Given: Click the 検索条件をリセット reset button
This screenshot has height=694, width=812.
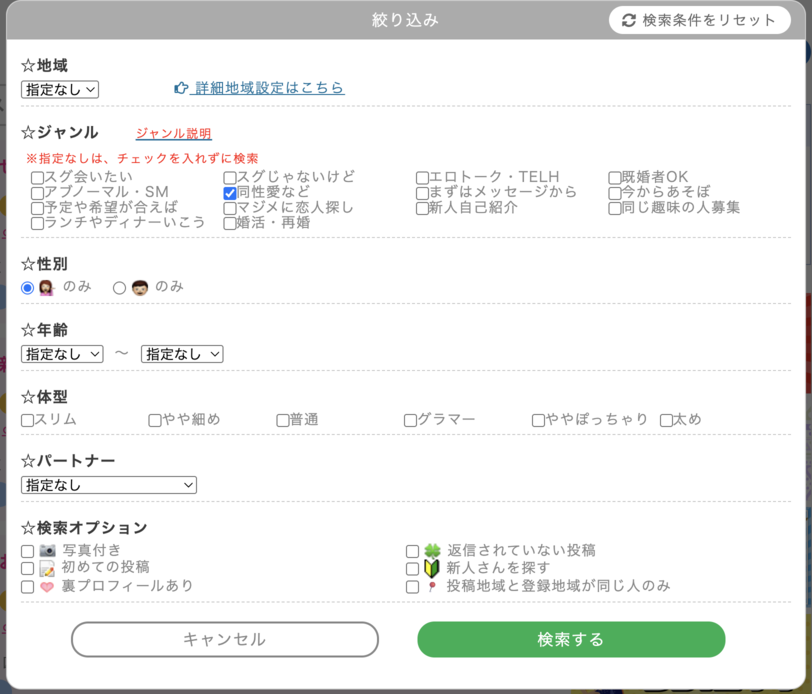Looking at the screenshot, I should tap(699, 20).
